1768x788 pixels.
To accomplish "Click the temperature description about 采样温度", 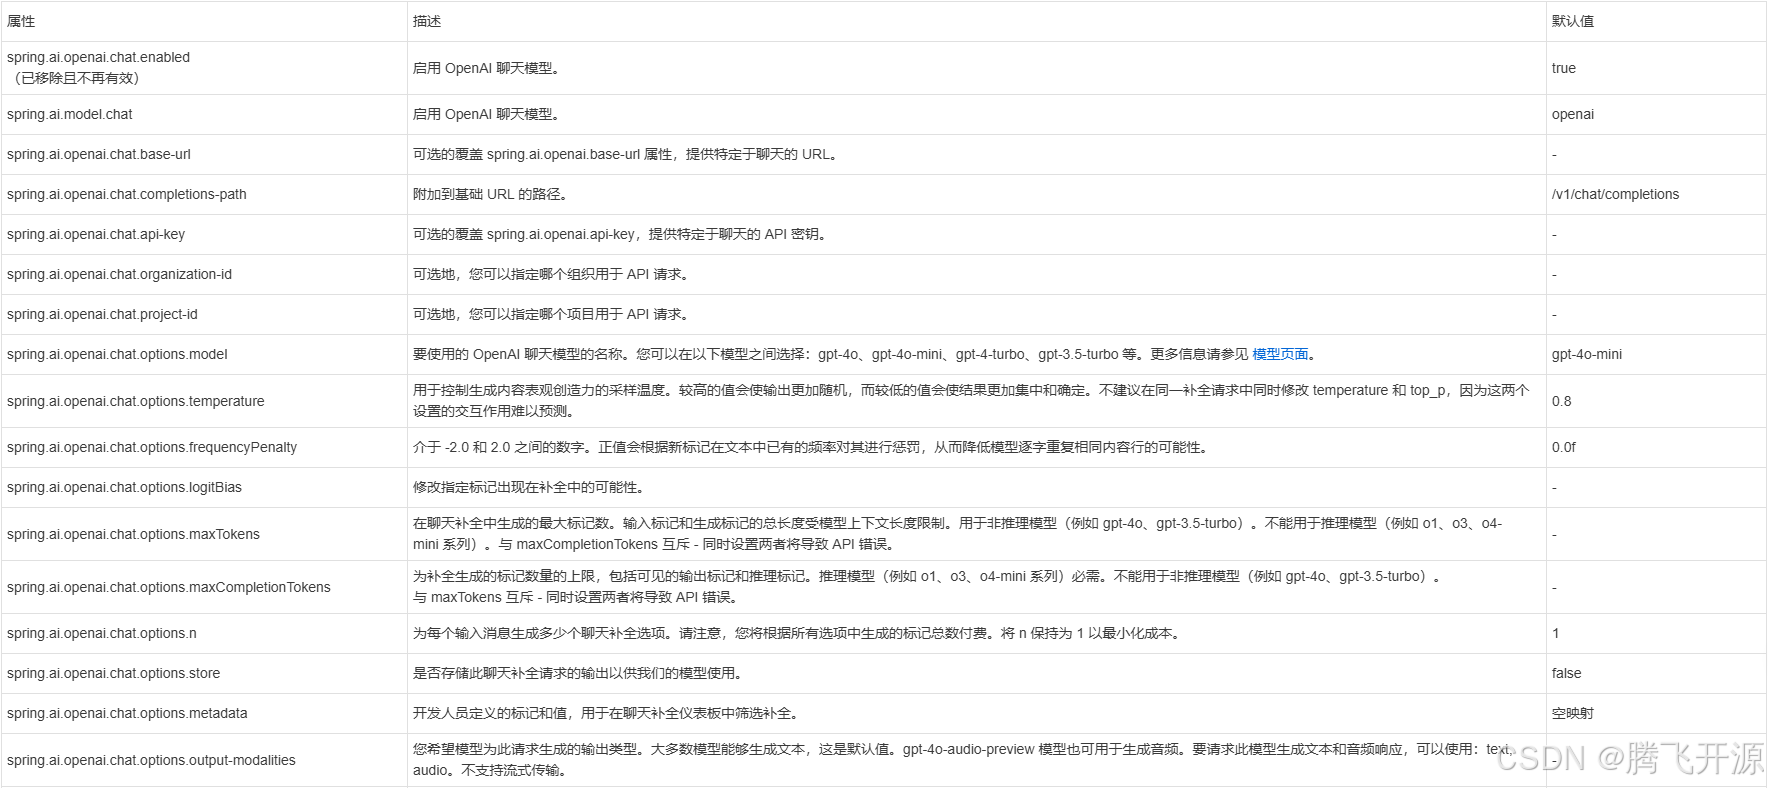I will click(971, 401).
